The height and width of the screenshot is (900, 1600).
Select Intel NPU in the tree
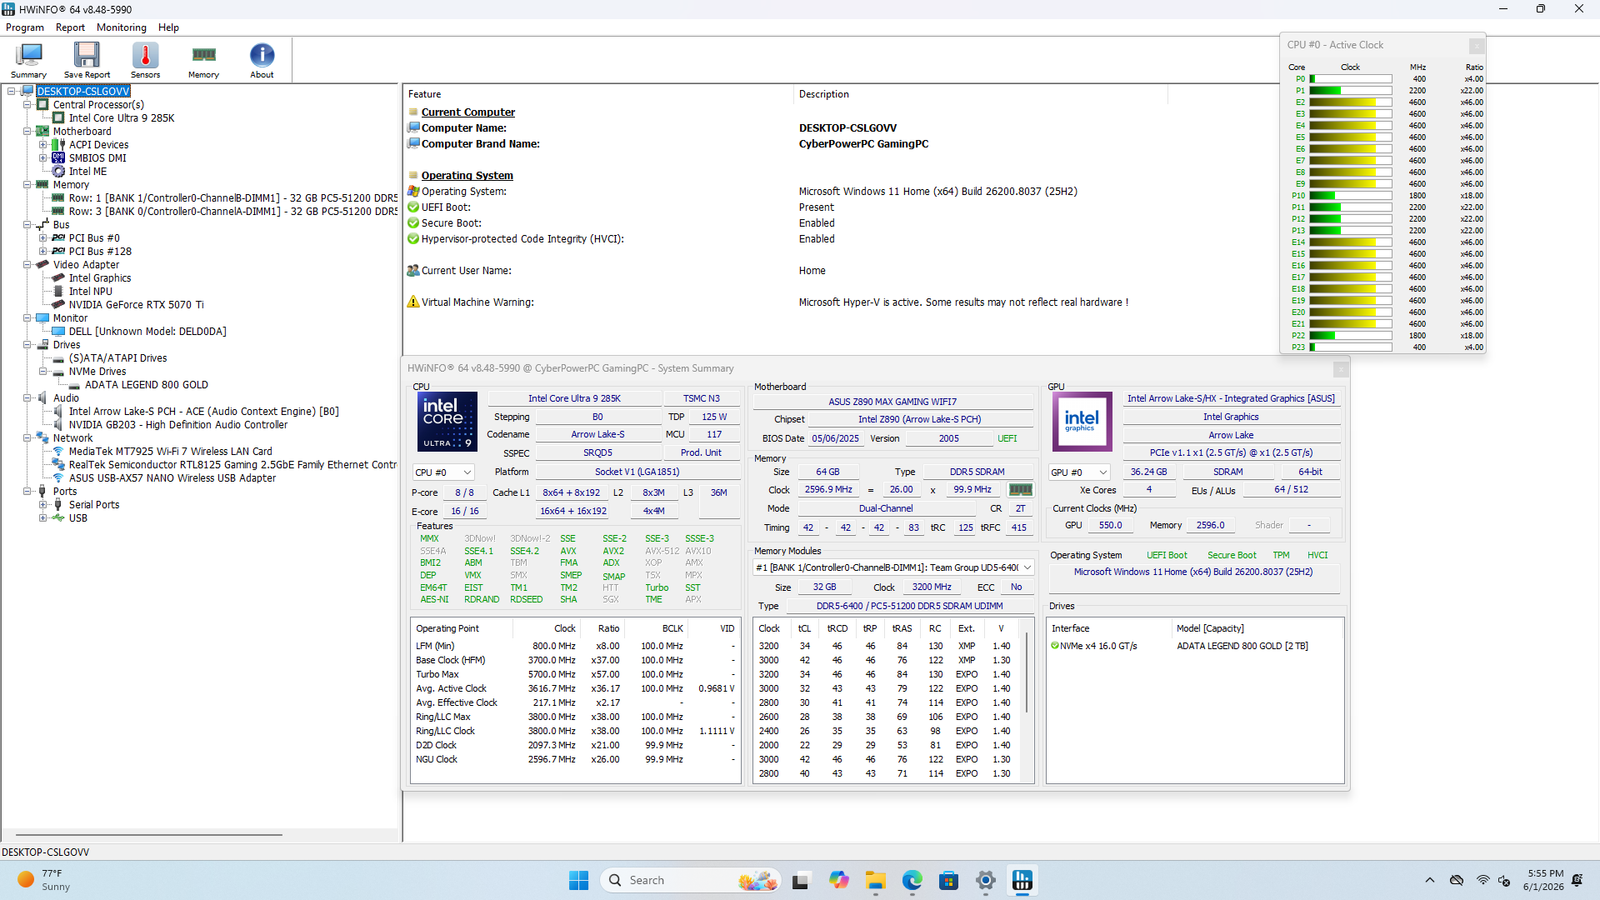91,291
